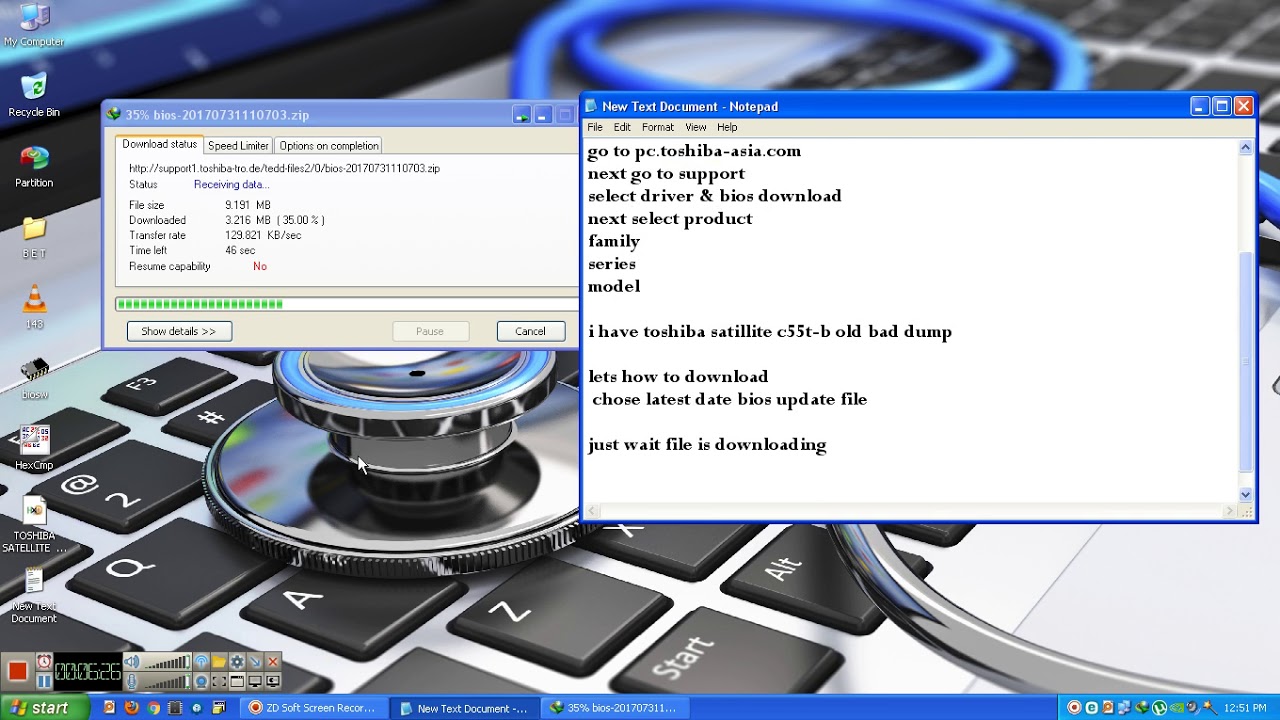Open the My Computer desktop icon

(34, 25)
